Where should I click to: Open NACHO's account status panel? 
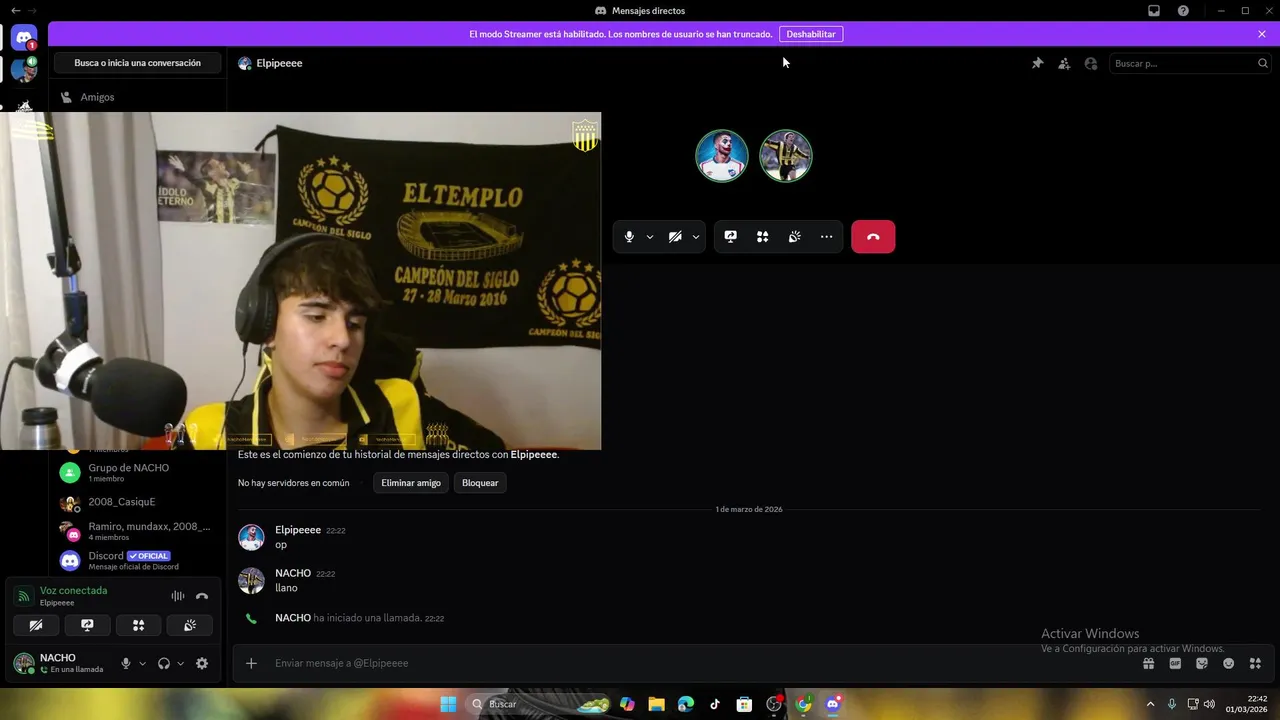(x=60, y=663)
